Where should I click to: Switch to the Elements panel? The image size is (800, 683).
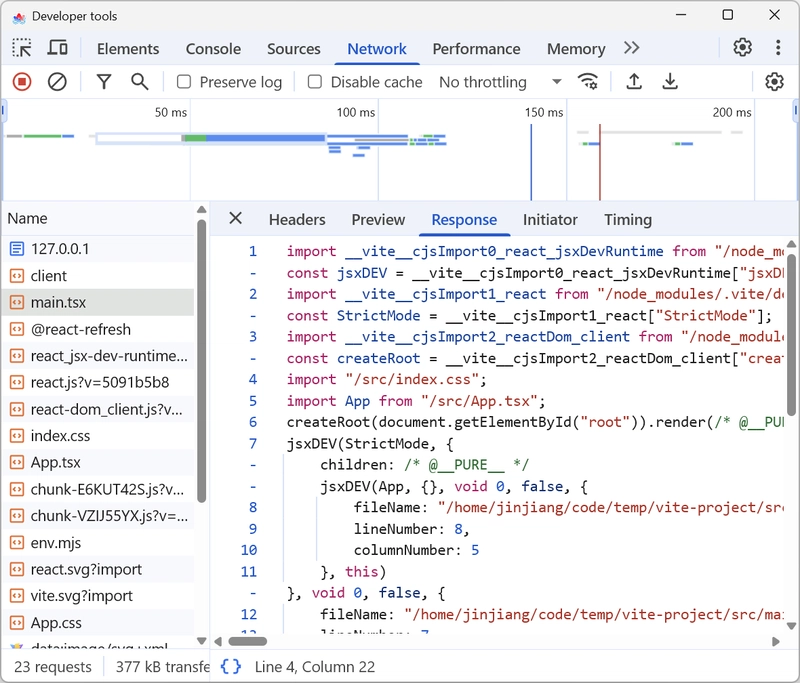(x=128, y=48)
